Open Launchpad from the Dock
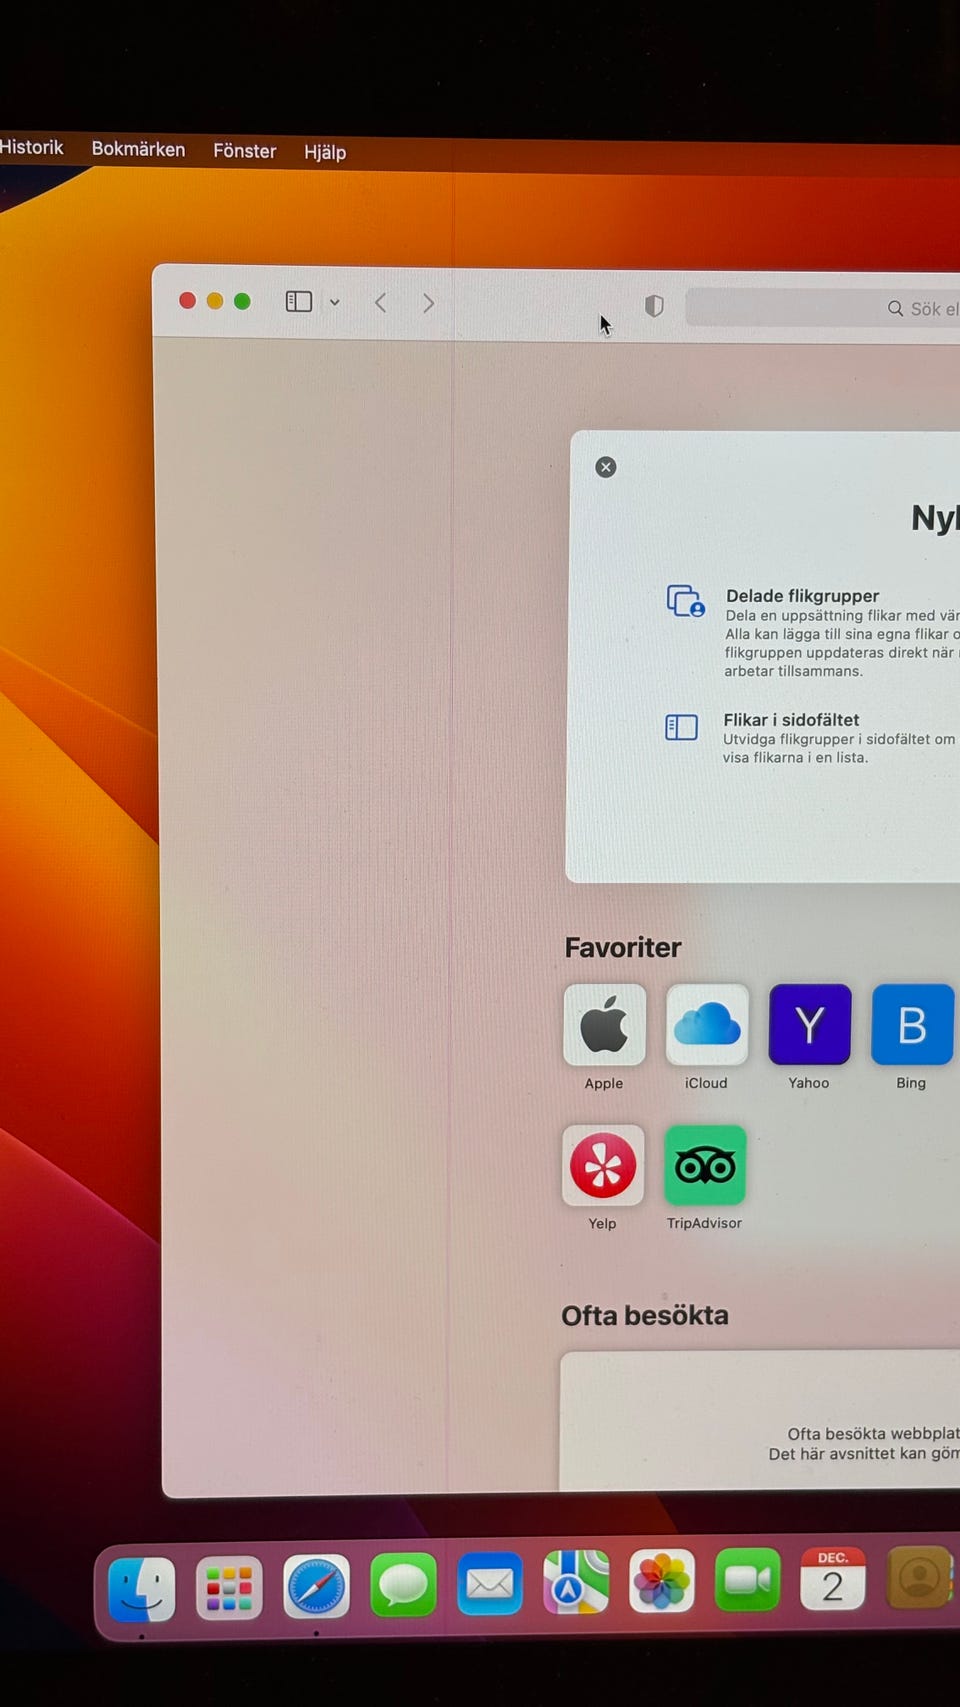Viewport: 960px width, 1707px height. point(229,1588)
